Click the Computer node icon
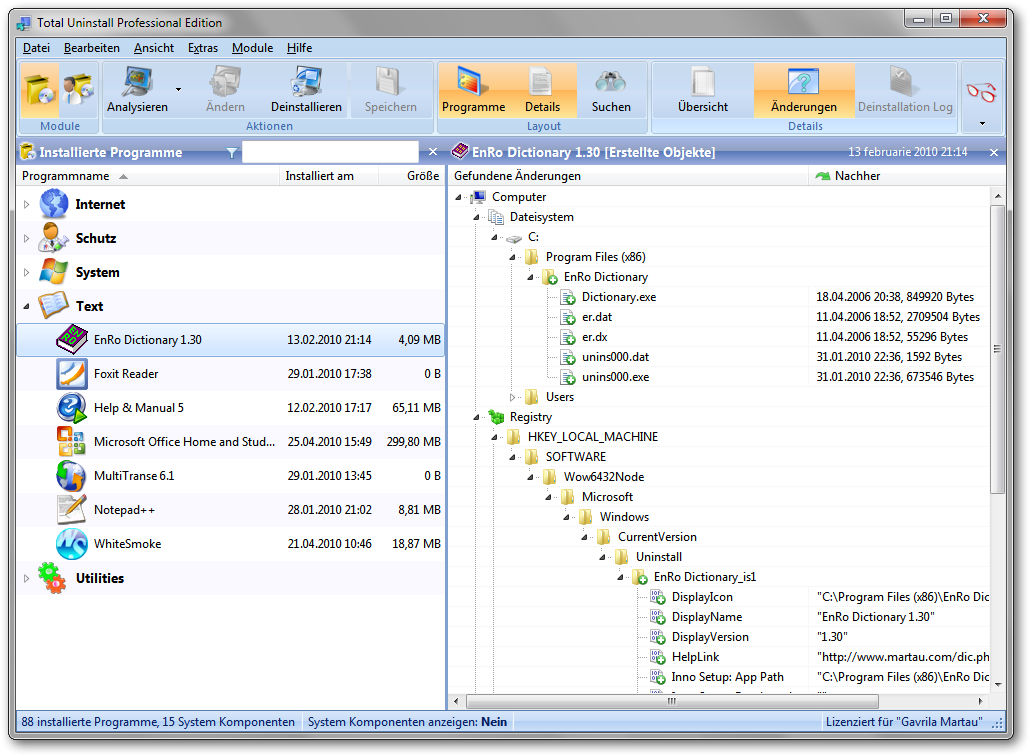The image size is (1030, 756). pos(478,197)
